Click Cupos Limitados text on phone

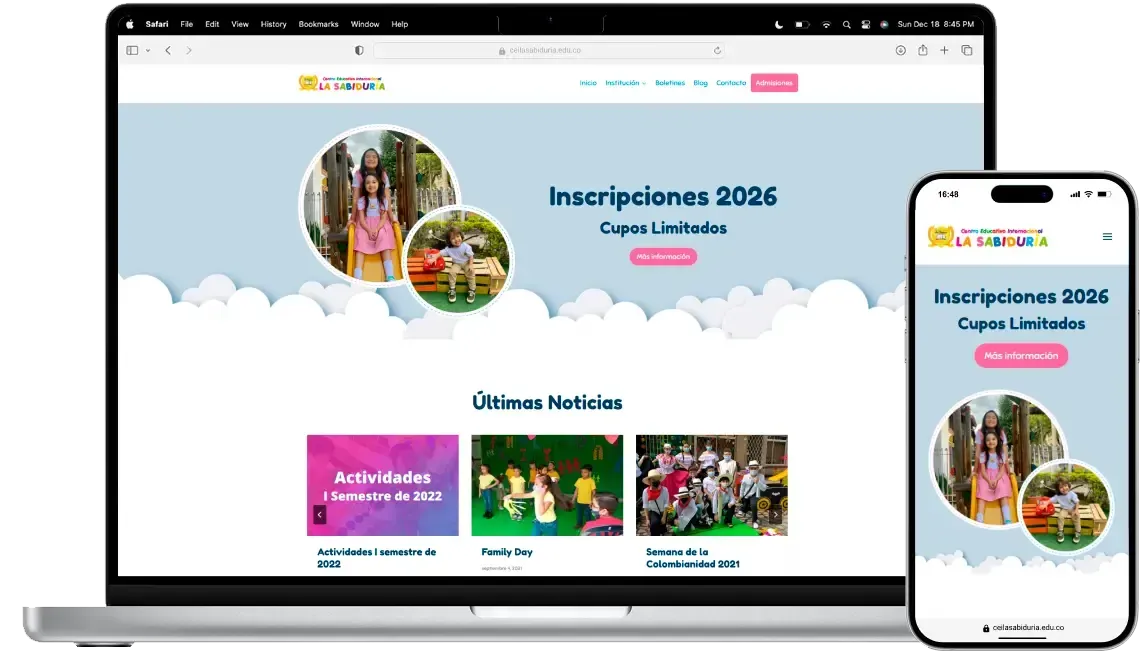point(1021,324)
